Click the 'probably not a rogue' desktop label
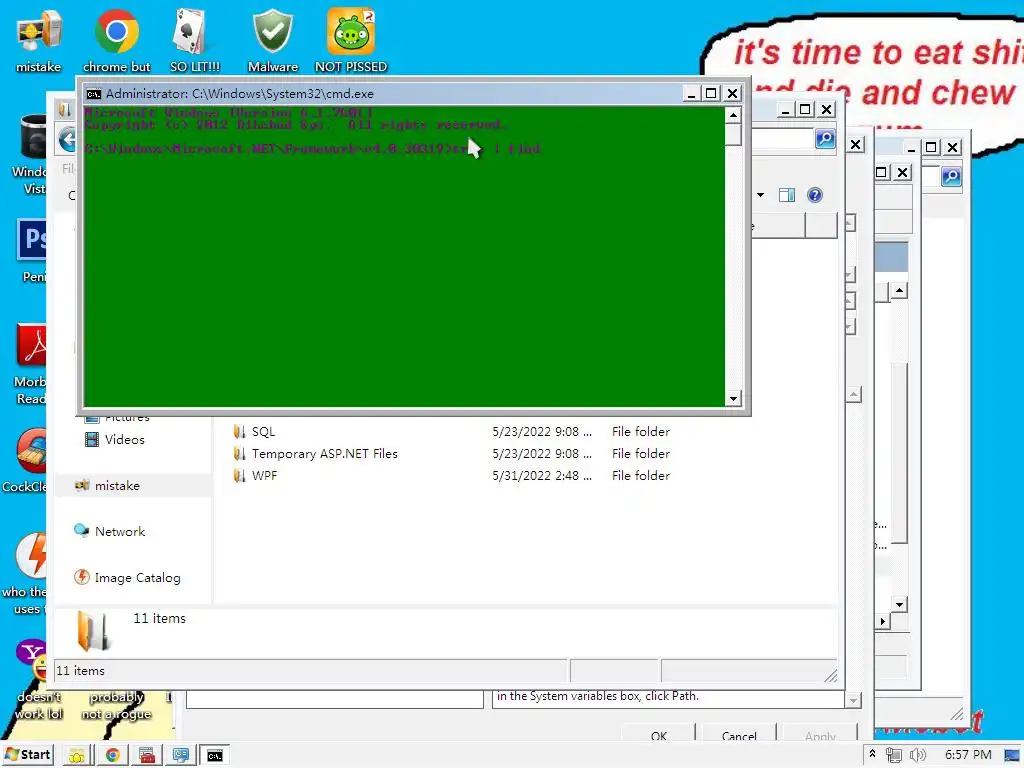The width and height of the screenshot is (1024, 768). click(x=116, y=705)
